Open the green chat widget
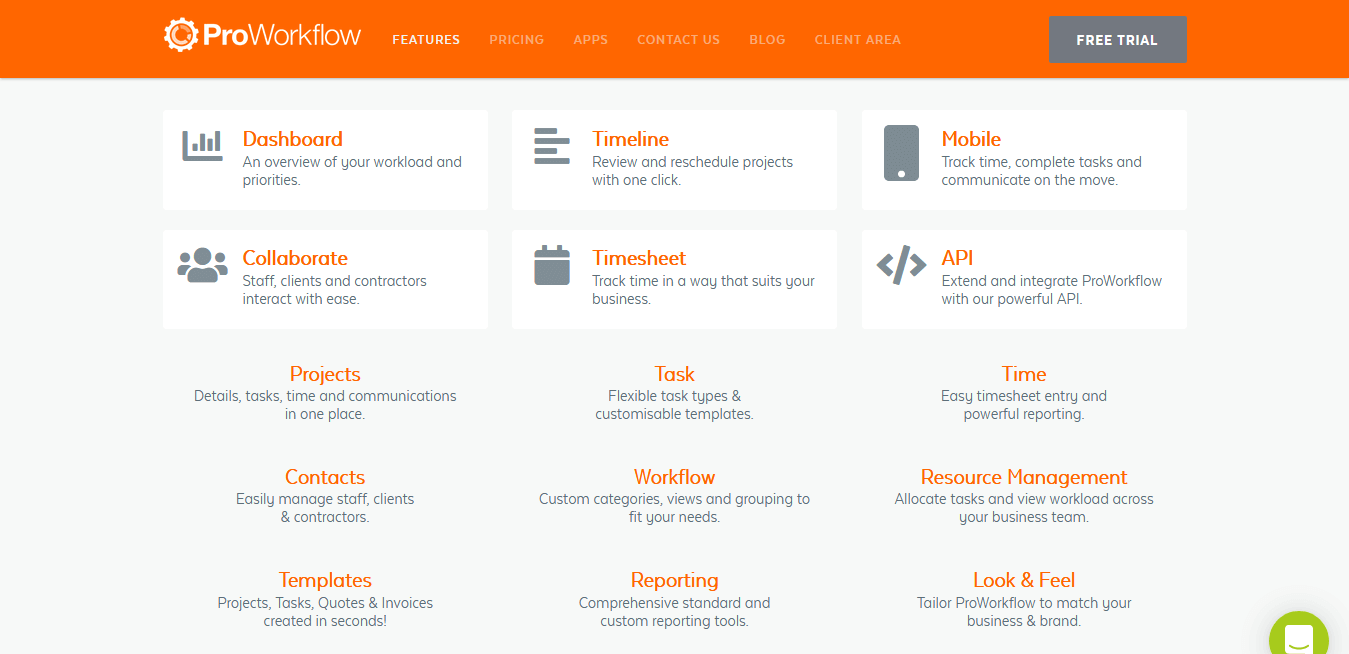 (1299, 632)
